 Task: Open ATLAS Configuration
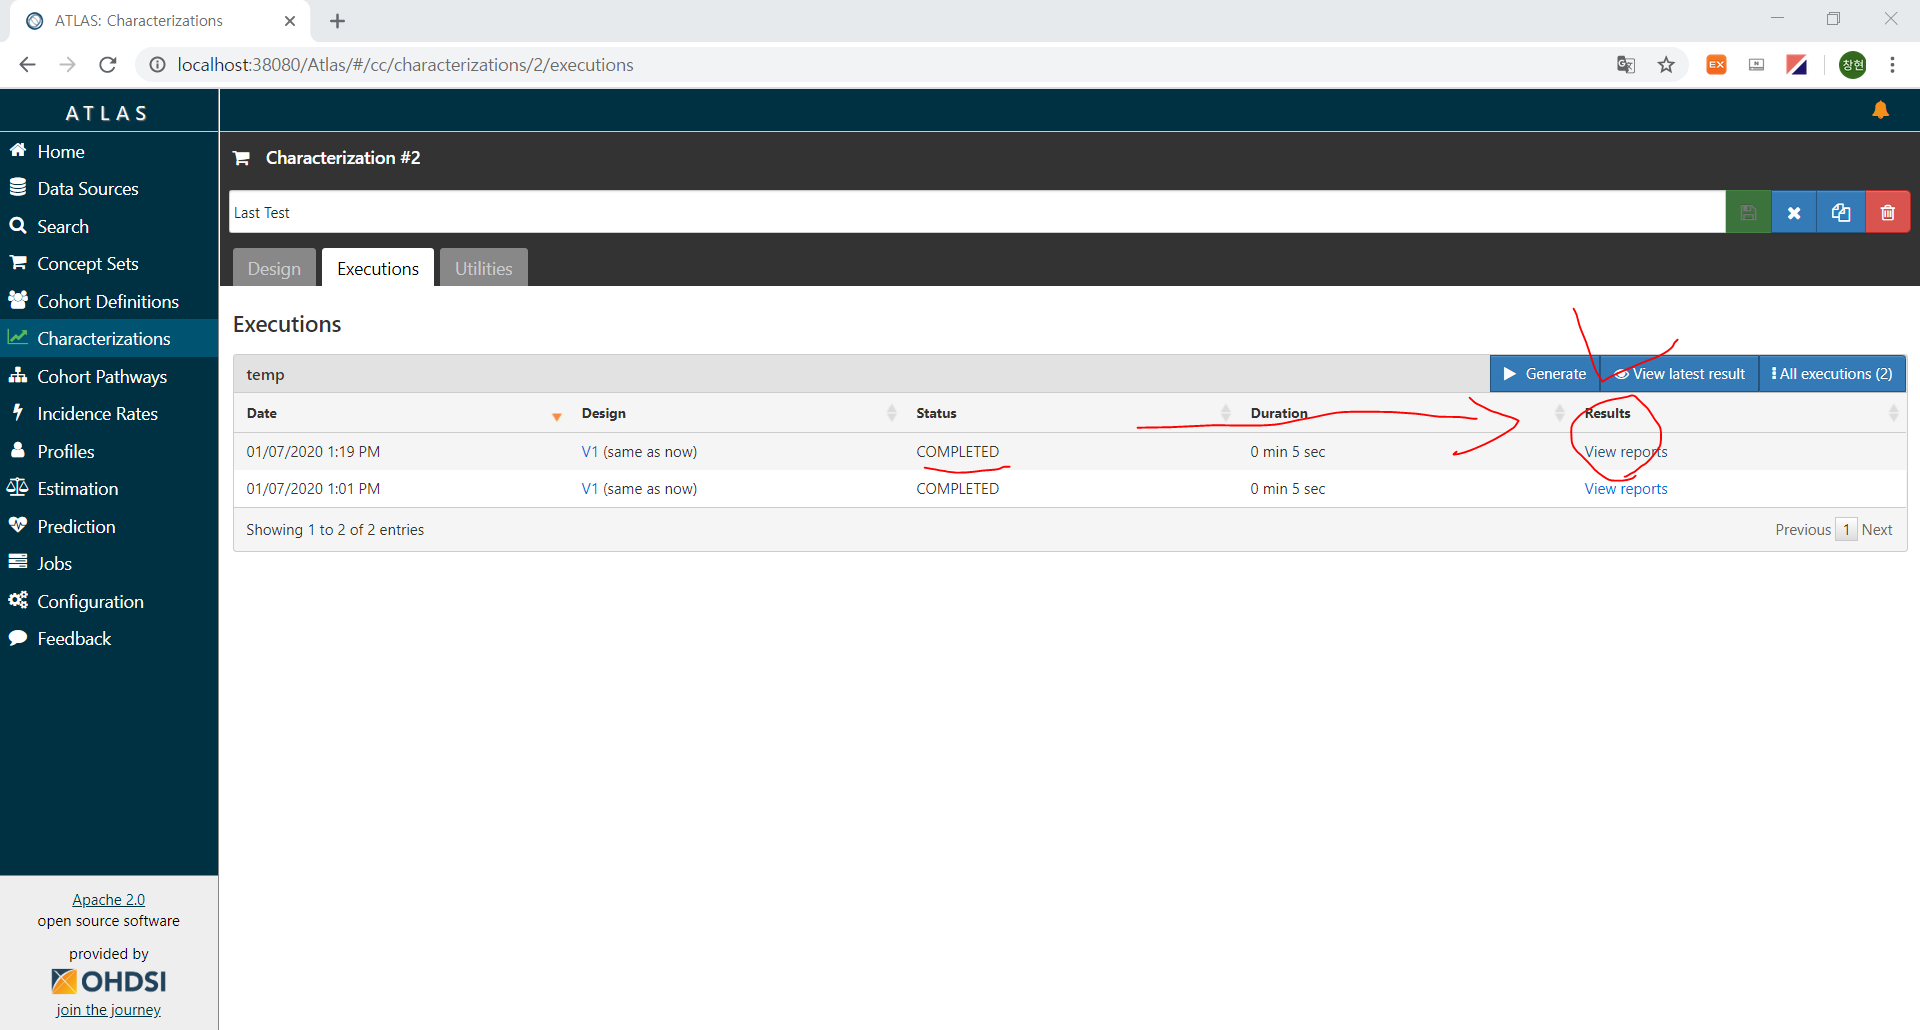[x=90, y=601]
